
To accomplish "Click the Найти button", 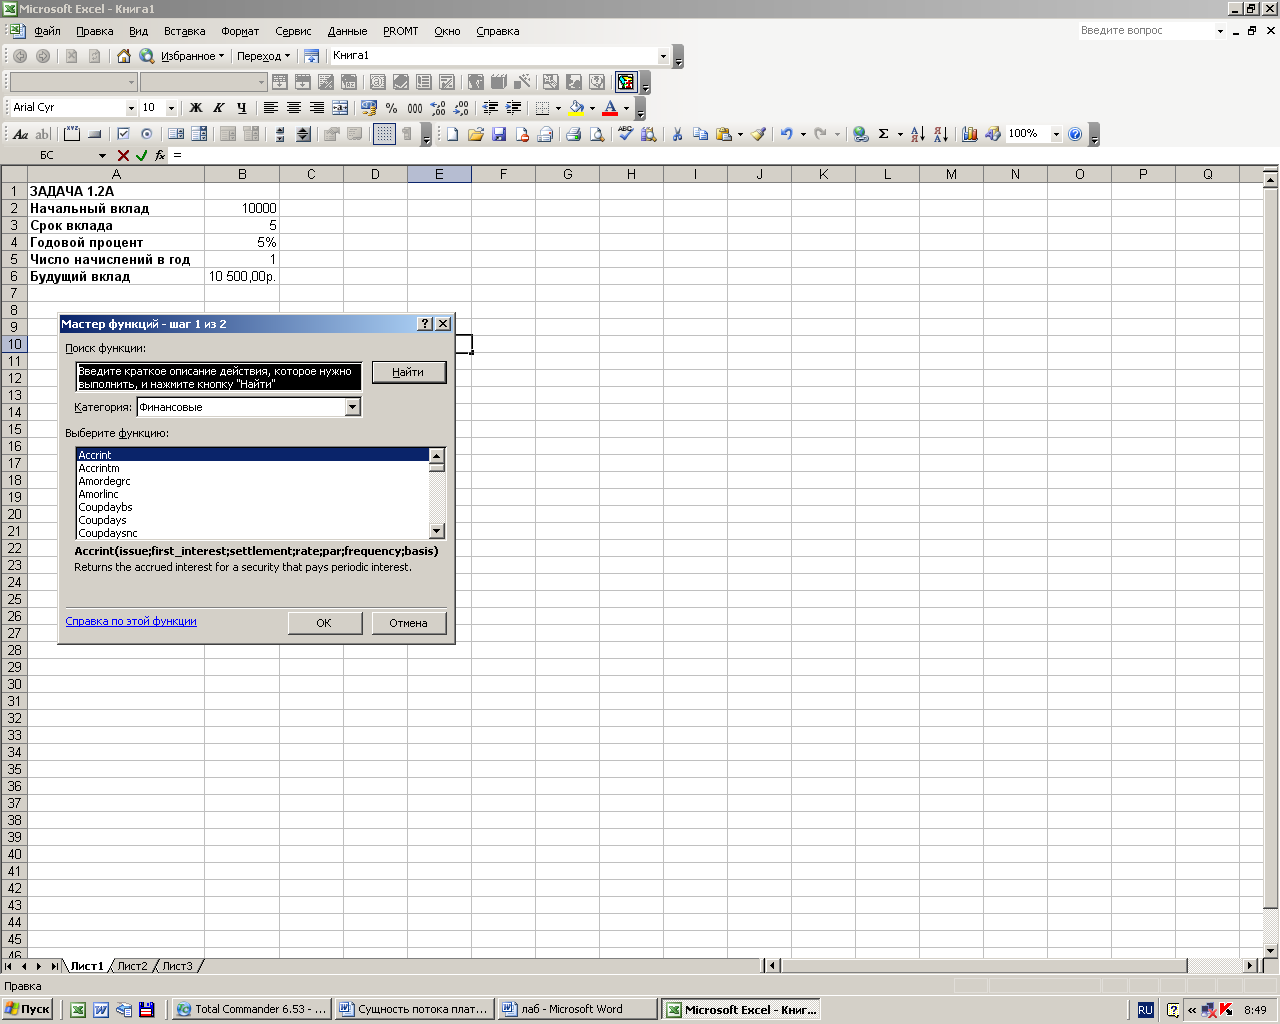I will [408, 372].
